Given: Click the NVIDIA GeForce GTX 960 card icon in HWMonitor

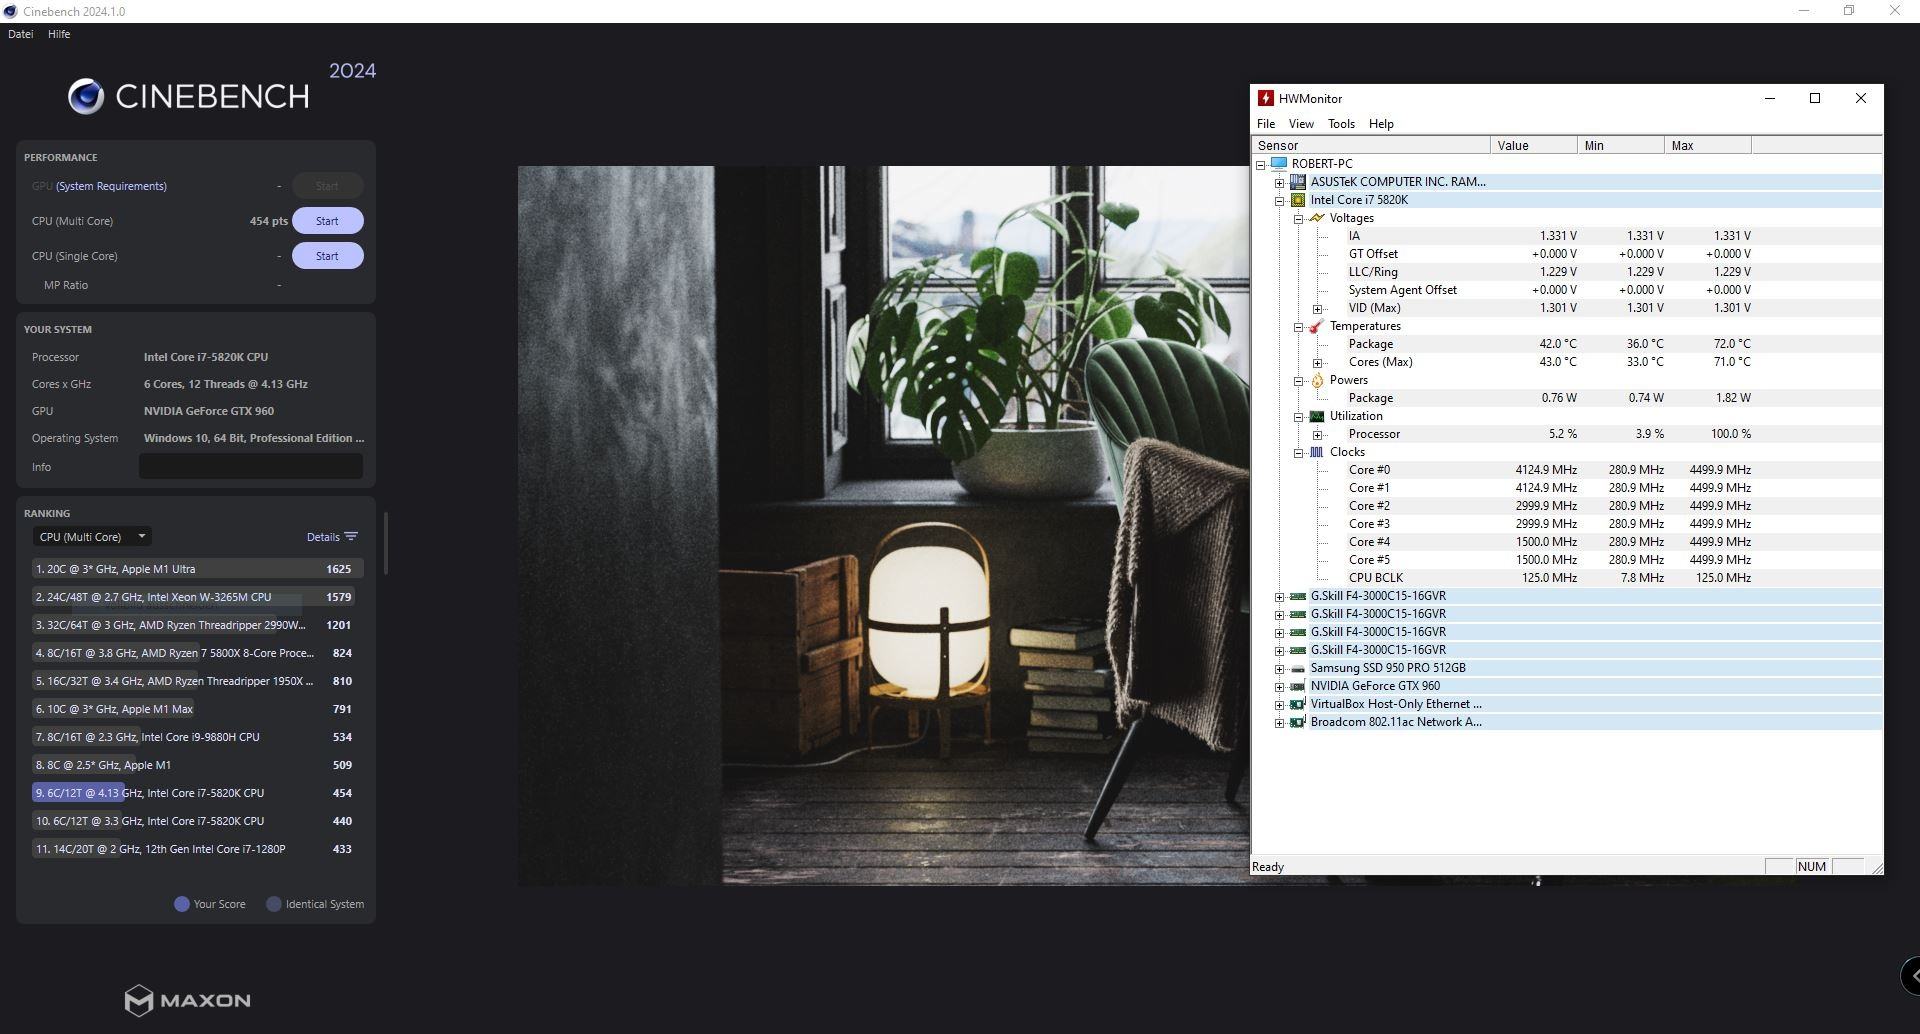Looking at the screenshot, I should tap(1298, 686).
